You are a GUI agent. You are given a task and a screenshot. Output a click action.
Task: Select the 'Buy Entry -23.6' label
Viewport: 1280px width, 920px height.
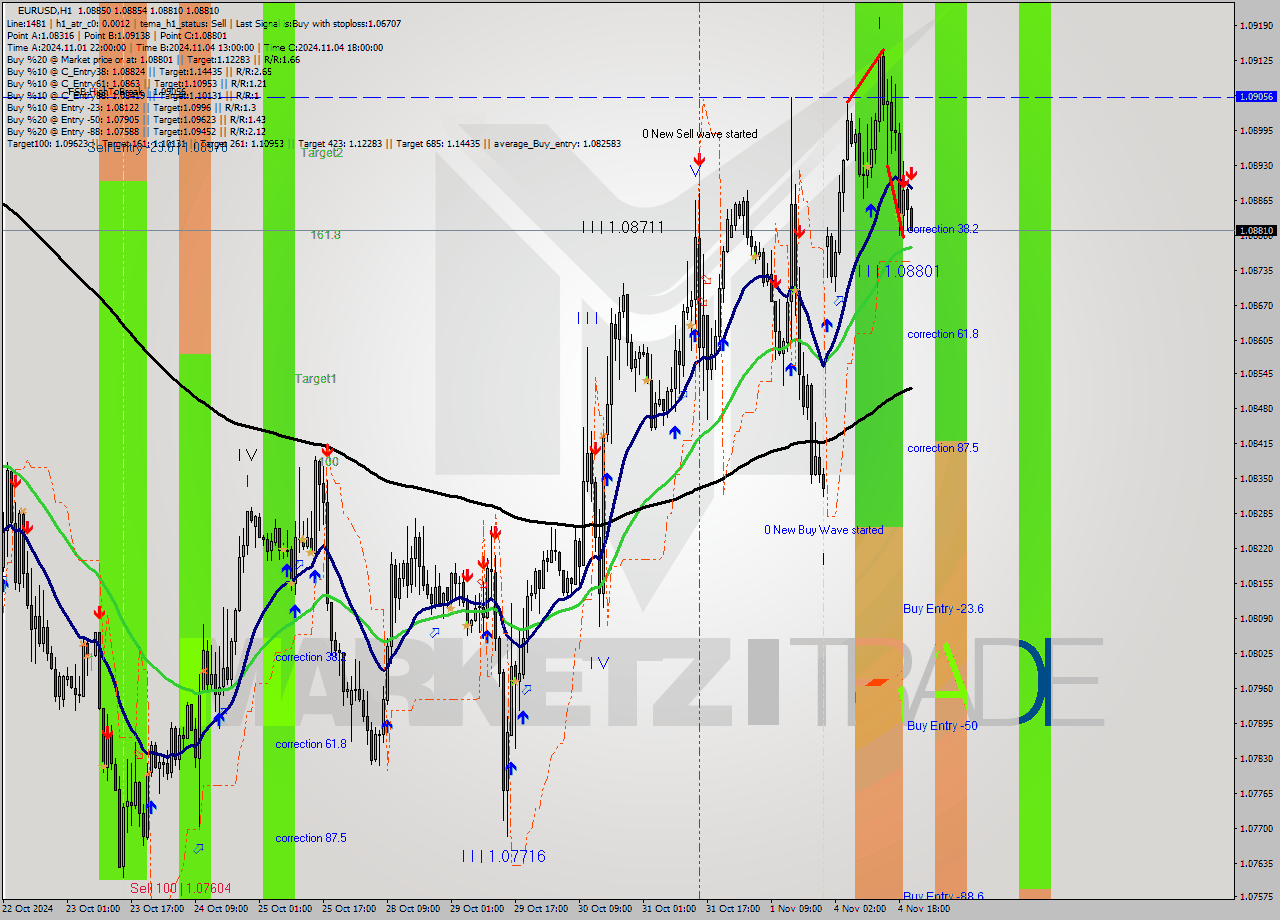tap(943, 609)
